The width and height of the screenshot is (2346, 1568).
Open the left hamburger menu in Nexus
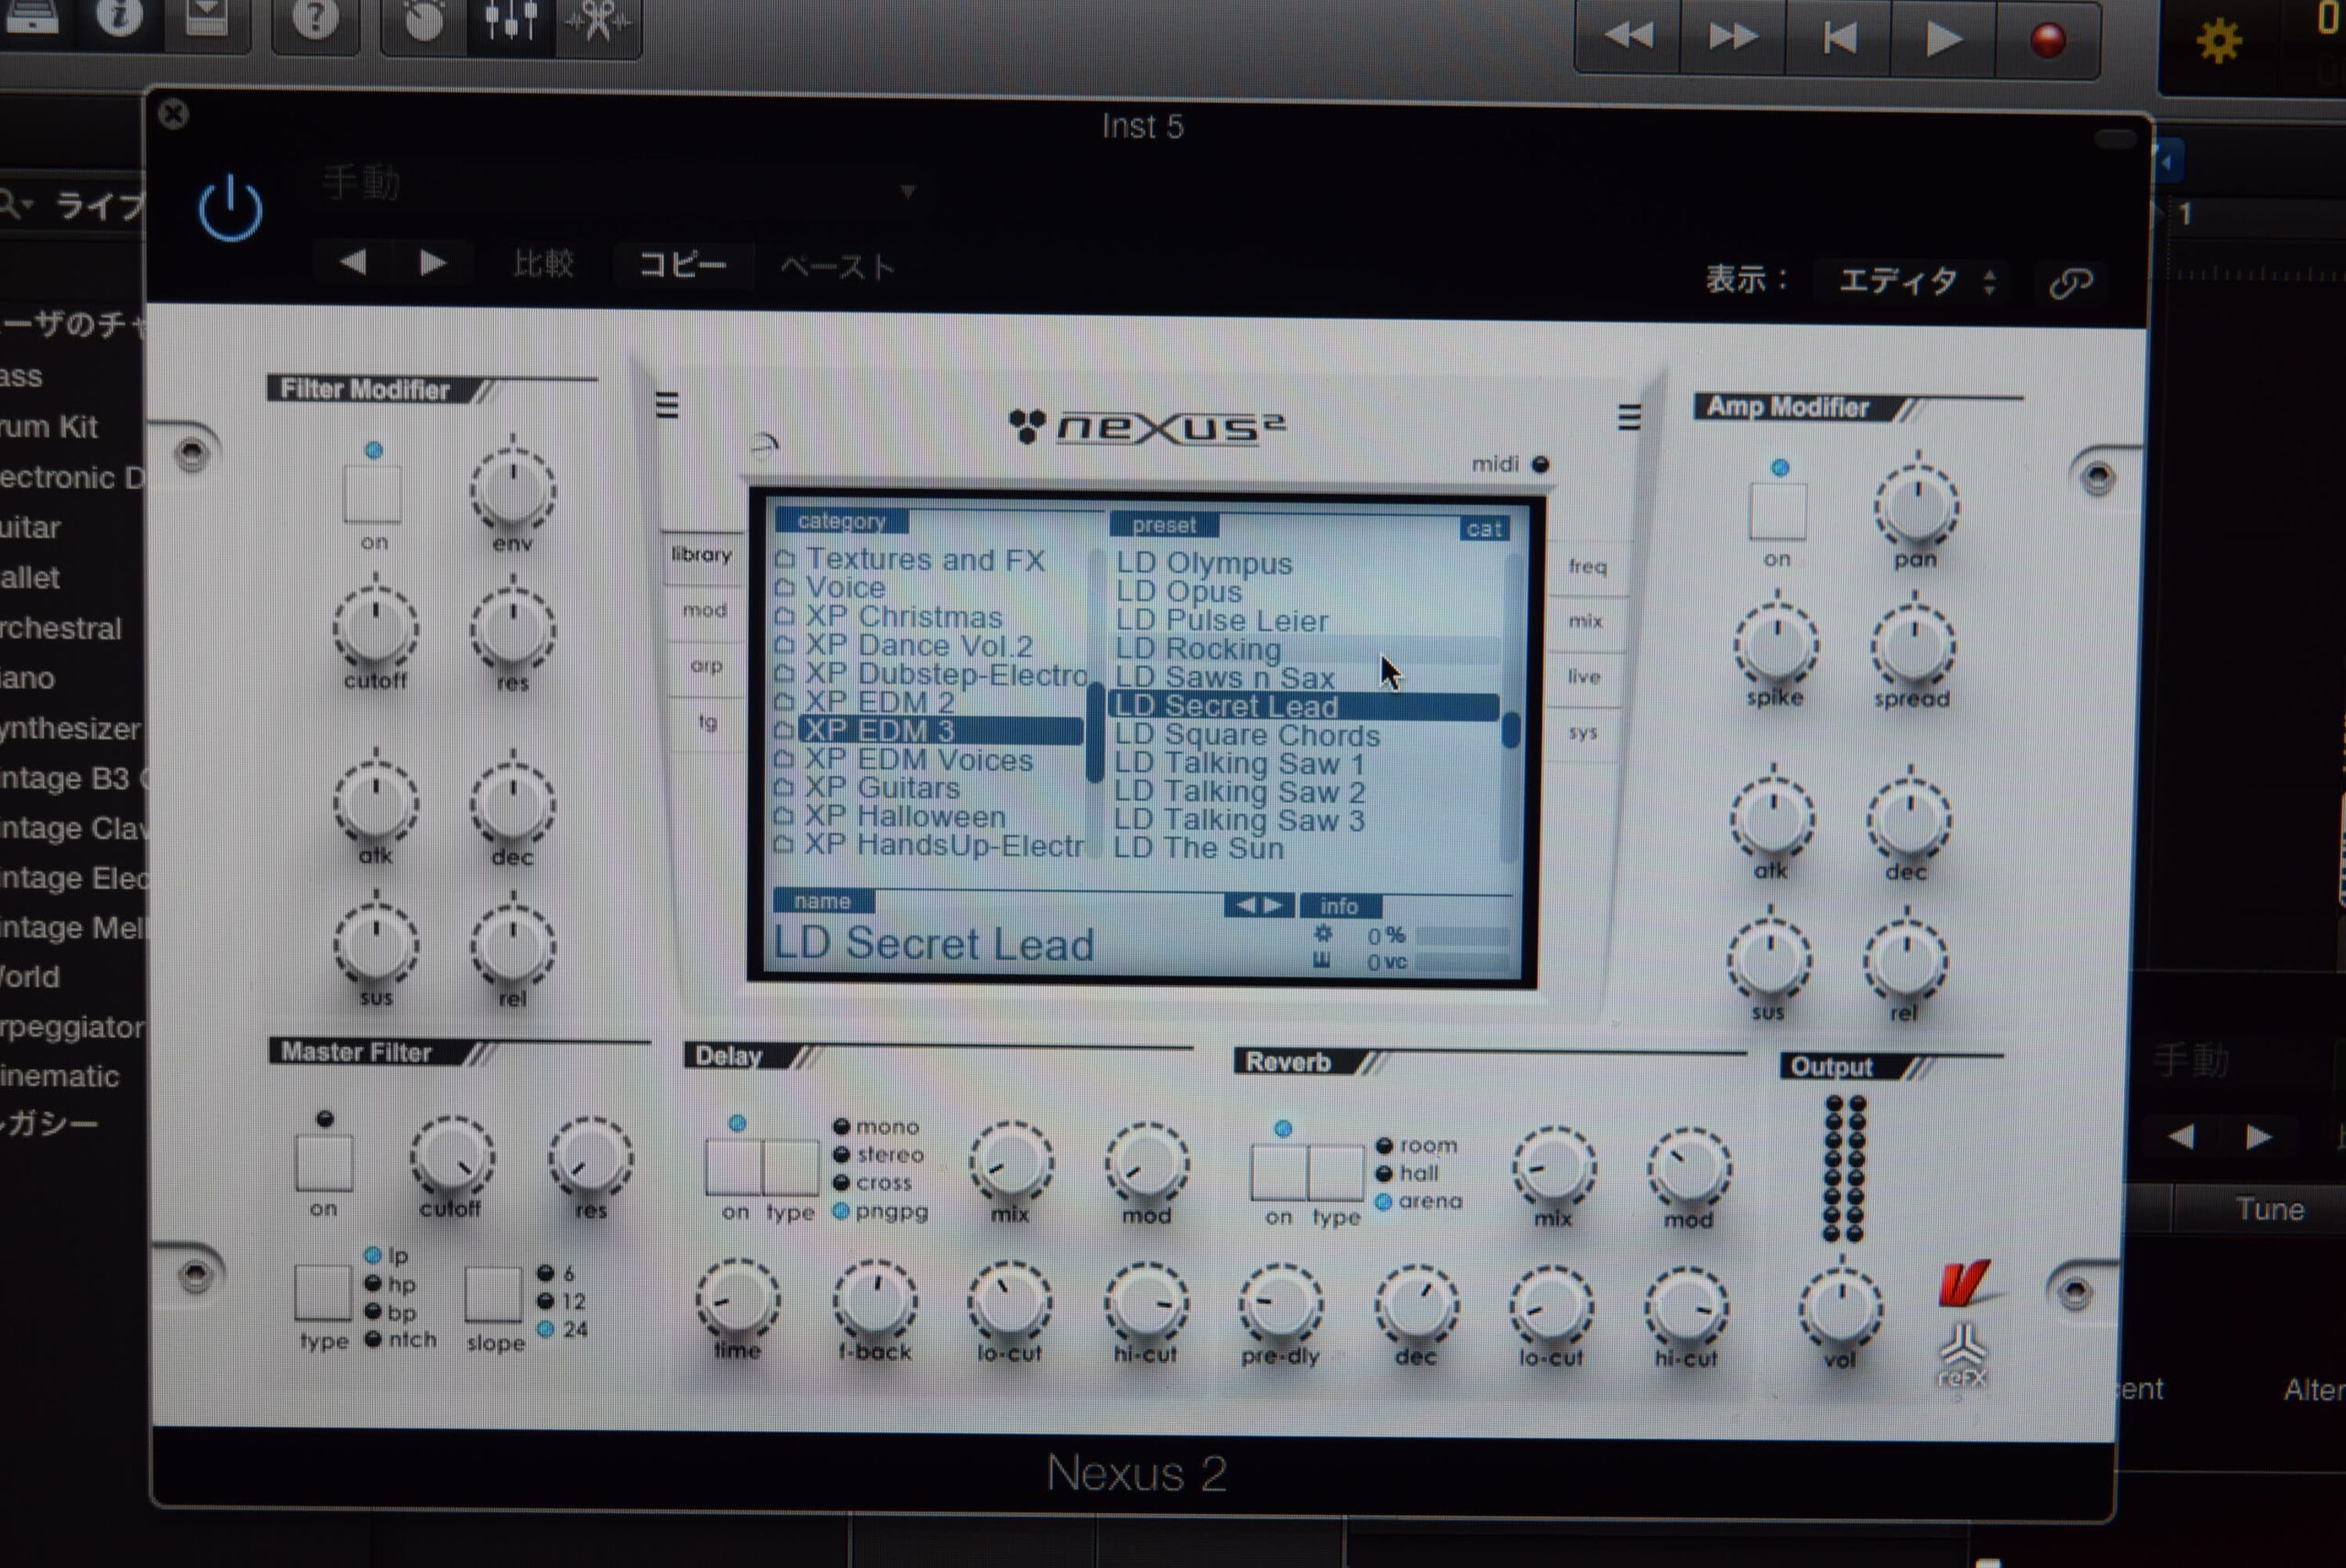coord(667,405)
